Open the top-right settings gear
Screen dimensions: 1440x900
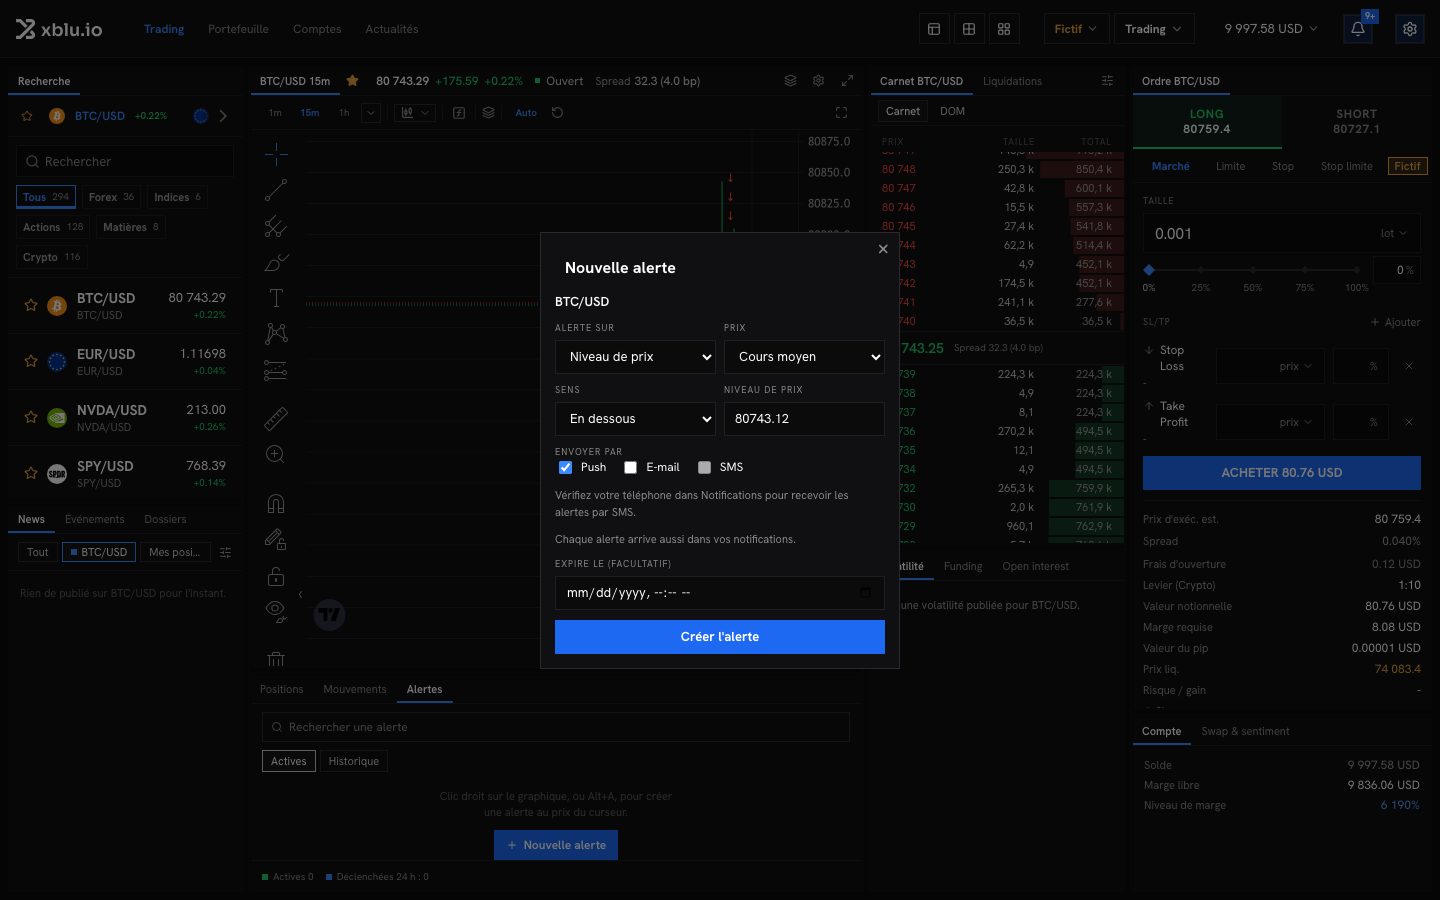[1410, 29]
